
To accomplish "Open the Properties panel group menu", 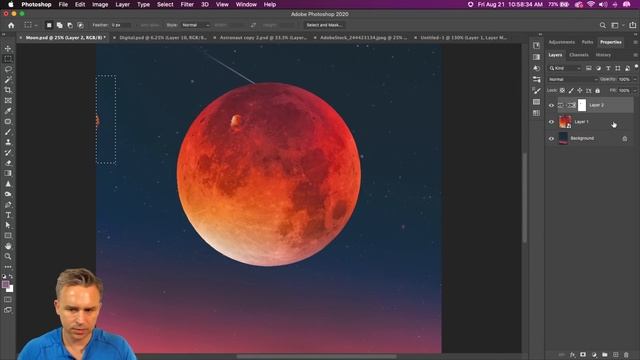I will [x=635, y=42].
